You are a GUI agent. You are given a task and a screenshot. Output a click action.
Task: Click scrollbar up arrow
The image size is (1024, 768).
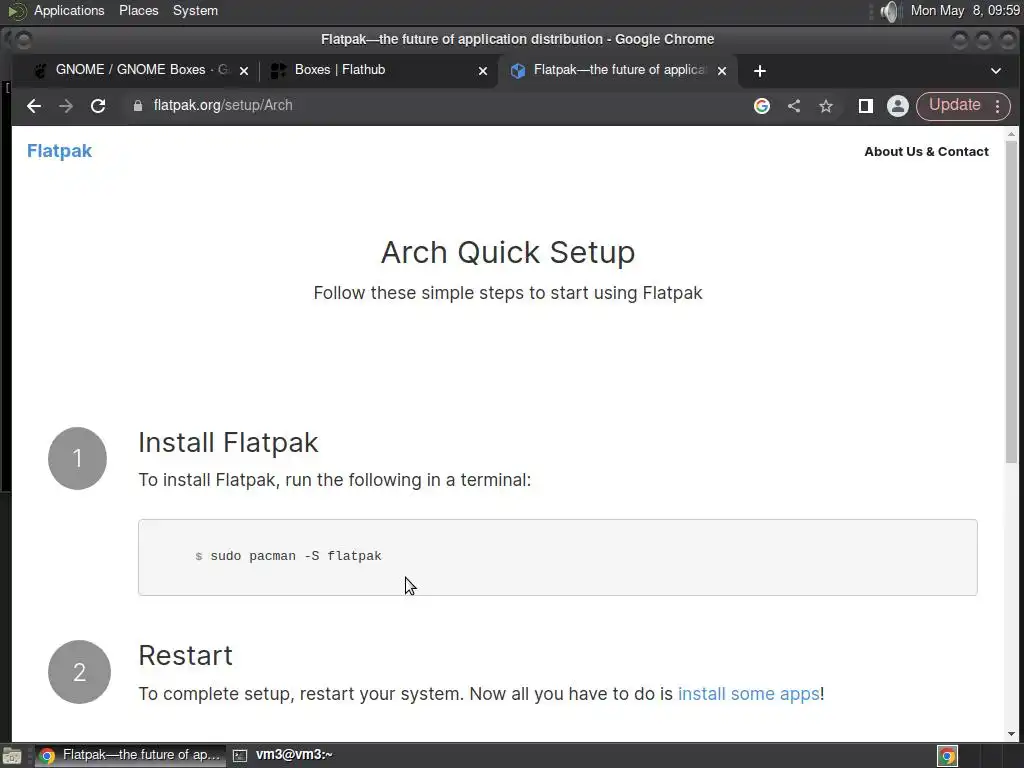click(x=1011, y=134)
